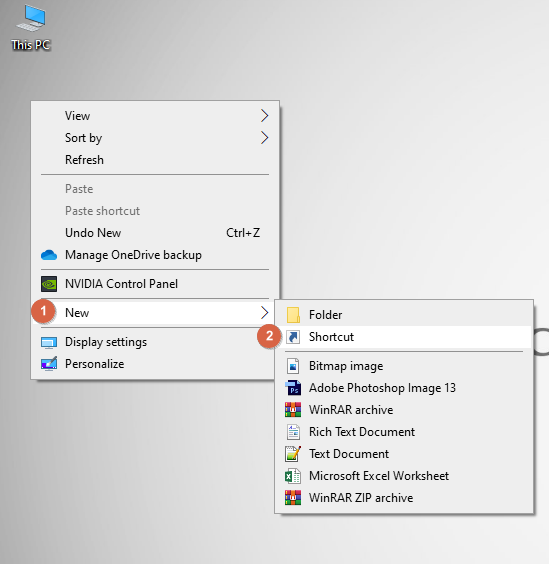The image size is (549, 564).
Task: Choose Undo New menu entry
Action: pos(155,233)
